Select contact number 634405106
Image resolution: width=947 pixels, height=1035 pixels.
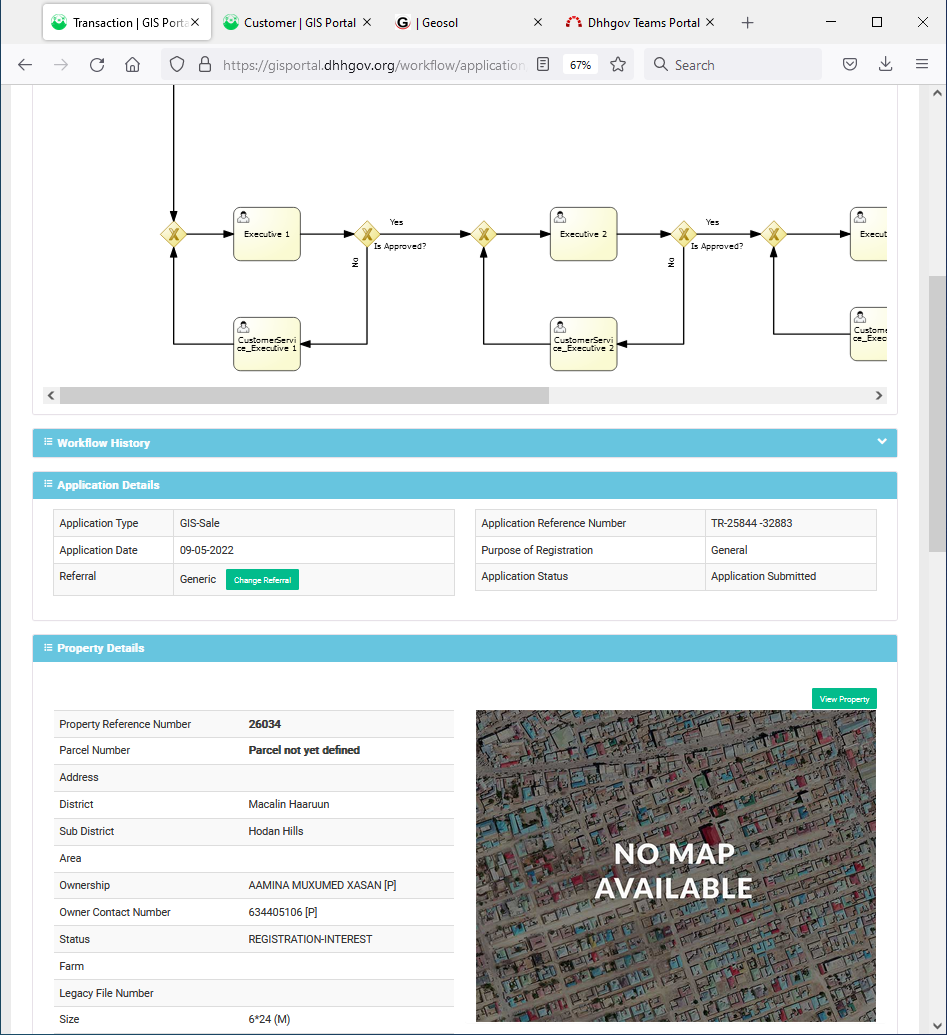(x=275, y=912)
